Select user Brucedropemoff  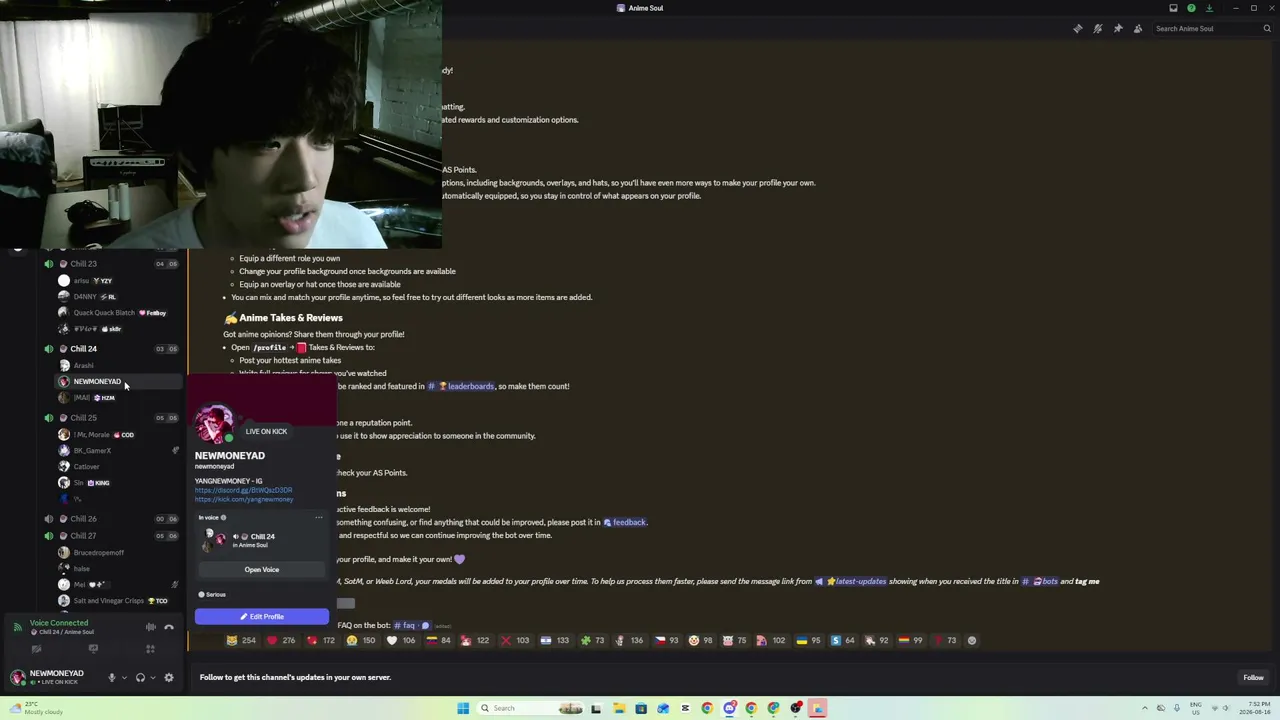point(99,552)
